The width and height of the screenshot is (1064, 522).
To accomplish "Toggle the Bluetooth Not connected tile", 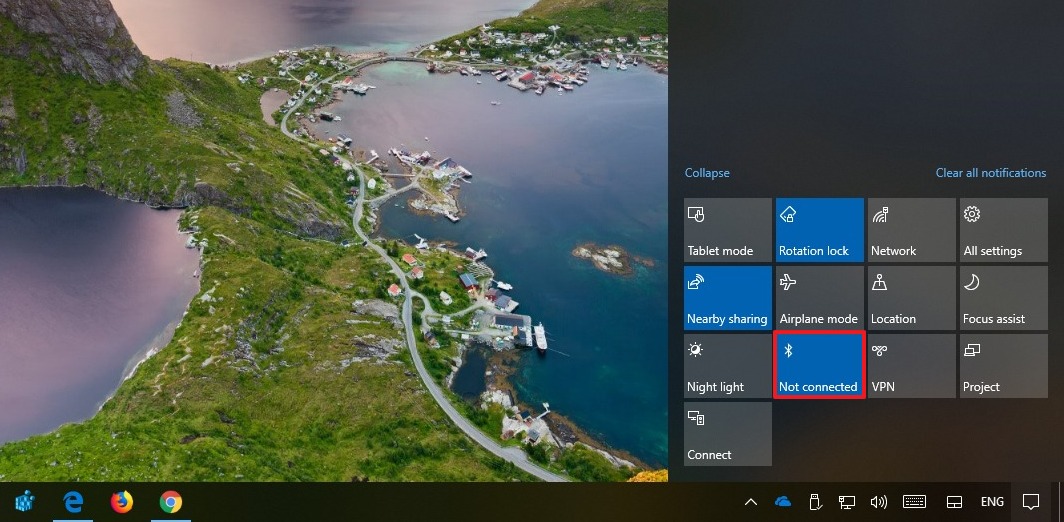I will (x=820, y=366).
